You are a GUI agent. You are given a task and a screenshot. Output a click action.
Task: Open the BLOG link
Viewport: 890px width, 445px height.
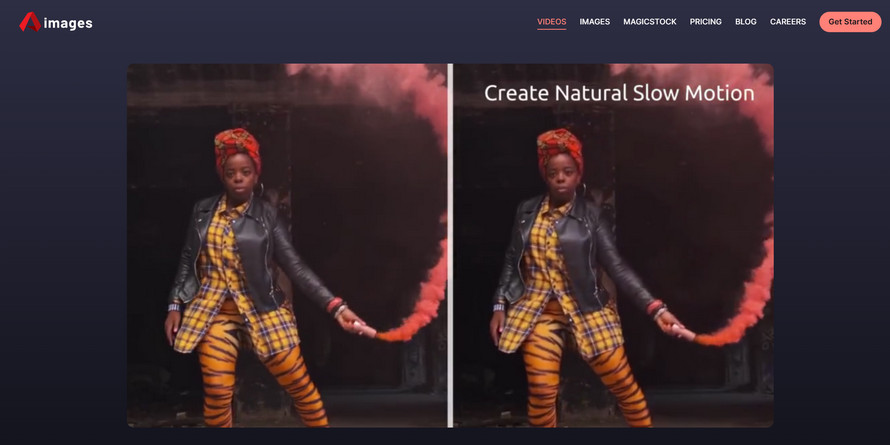pos(746,22)
